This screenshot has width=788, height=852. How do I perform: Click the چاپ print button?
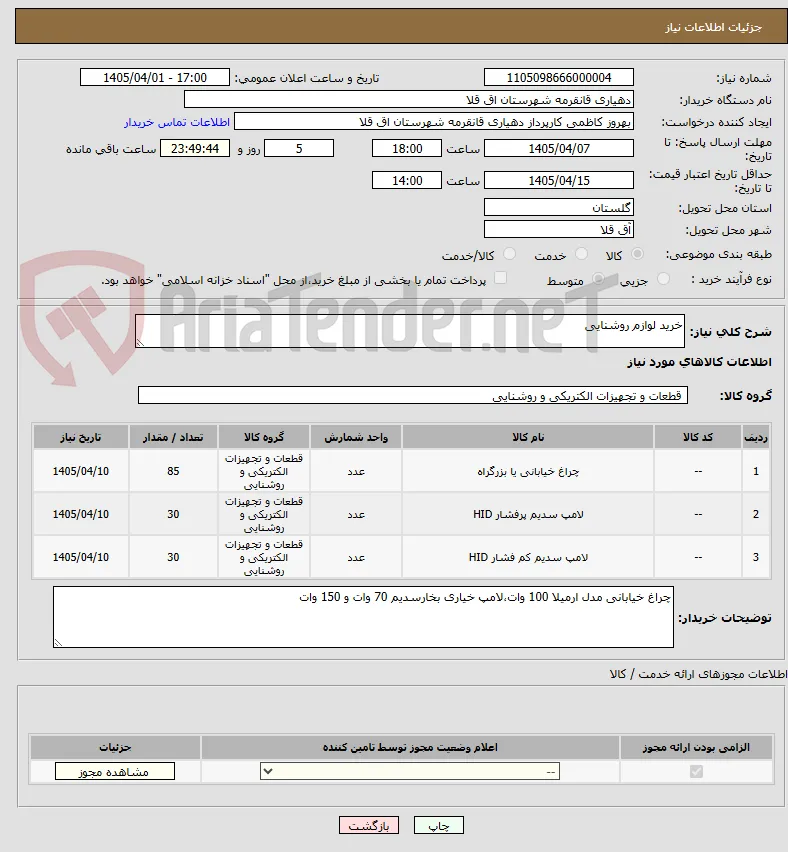(x=439, y=825)
